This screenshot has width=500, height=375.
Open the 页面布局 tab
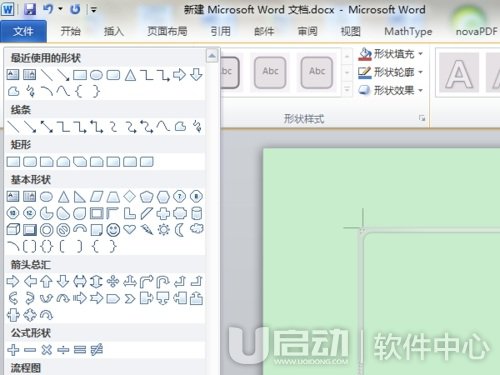click(x=167, y=31)
